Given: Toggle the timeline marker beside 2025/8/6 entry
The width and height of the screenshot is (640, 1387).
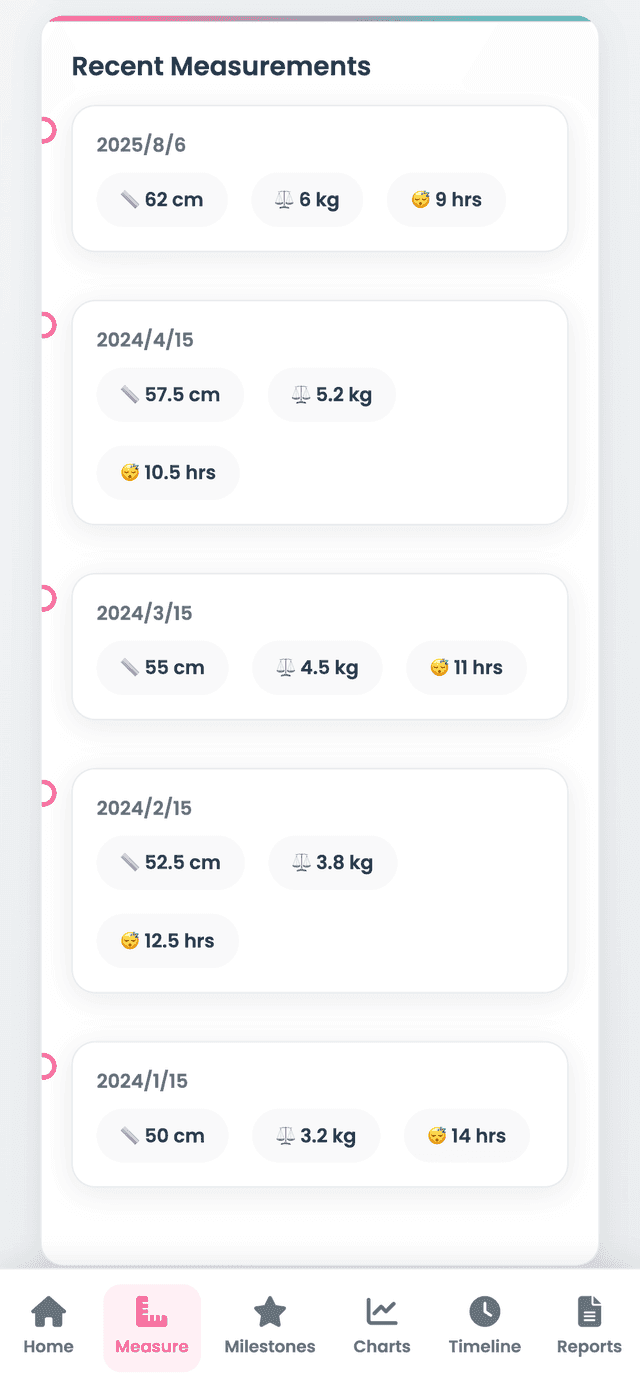Looking at the screenshot, I should click(x=45, y=130).
